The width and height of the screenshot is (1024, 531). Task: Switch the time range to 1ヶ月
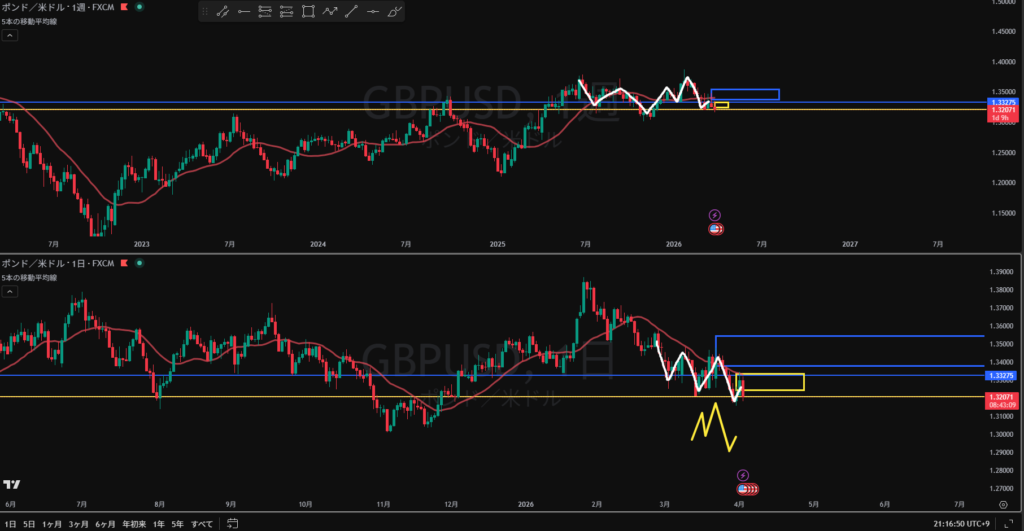(52, 523)
